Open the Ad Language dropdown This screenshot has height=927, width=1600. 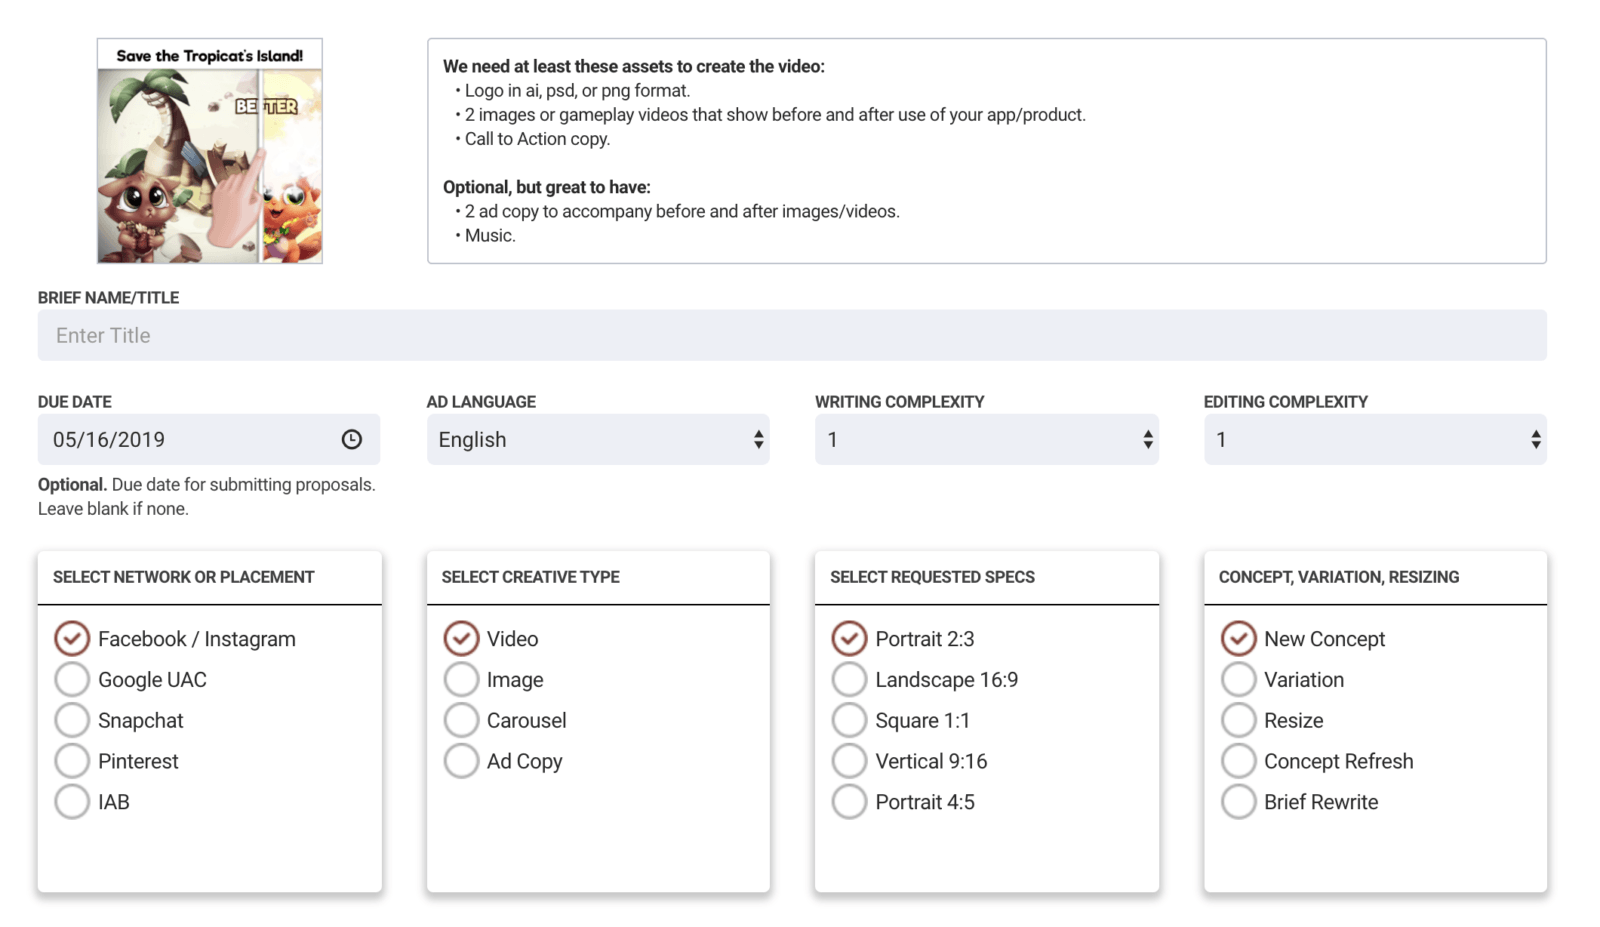[x=598, y=439]
